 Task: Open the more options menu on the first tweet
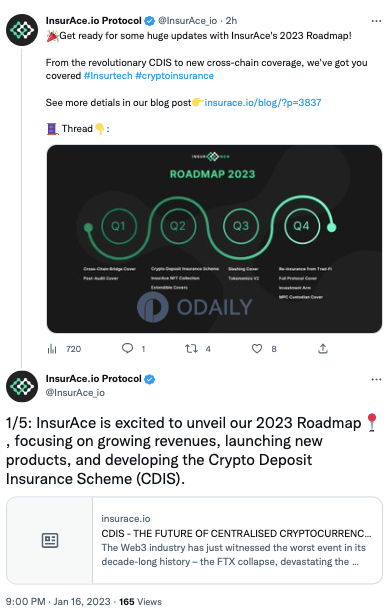point(376,21)
